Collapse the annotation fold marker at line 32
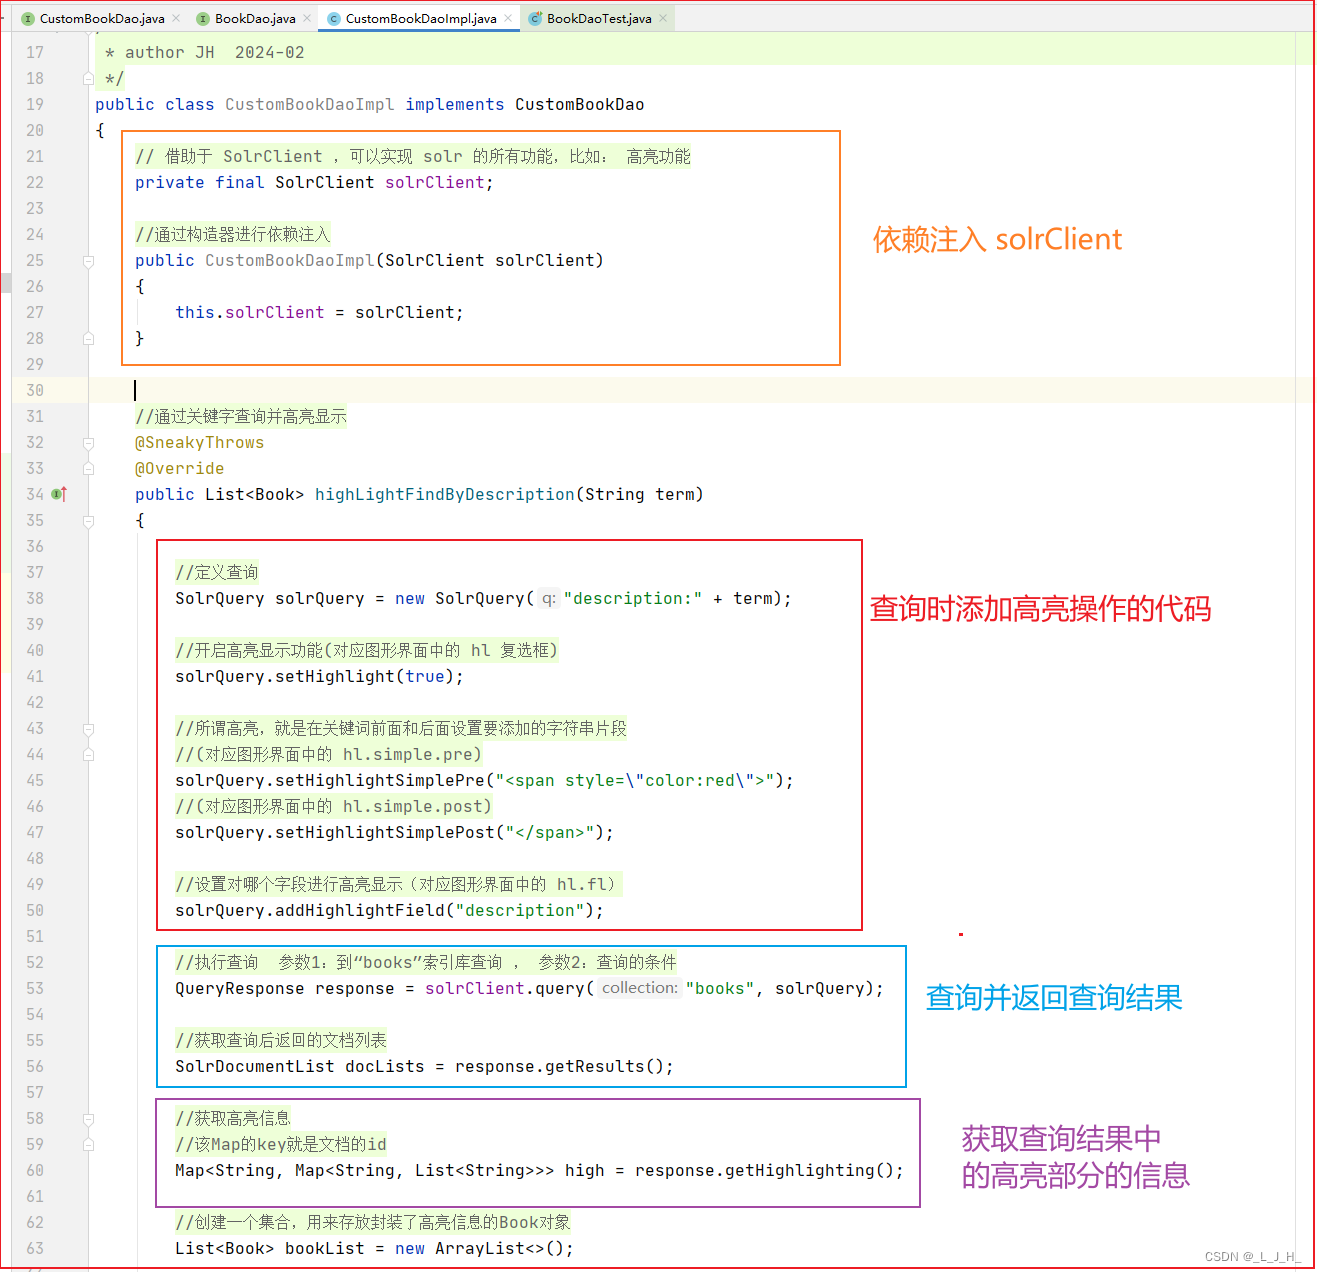Image resolution: width=1317 pixels, height=1272 pixels. [x=88, y=442]
